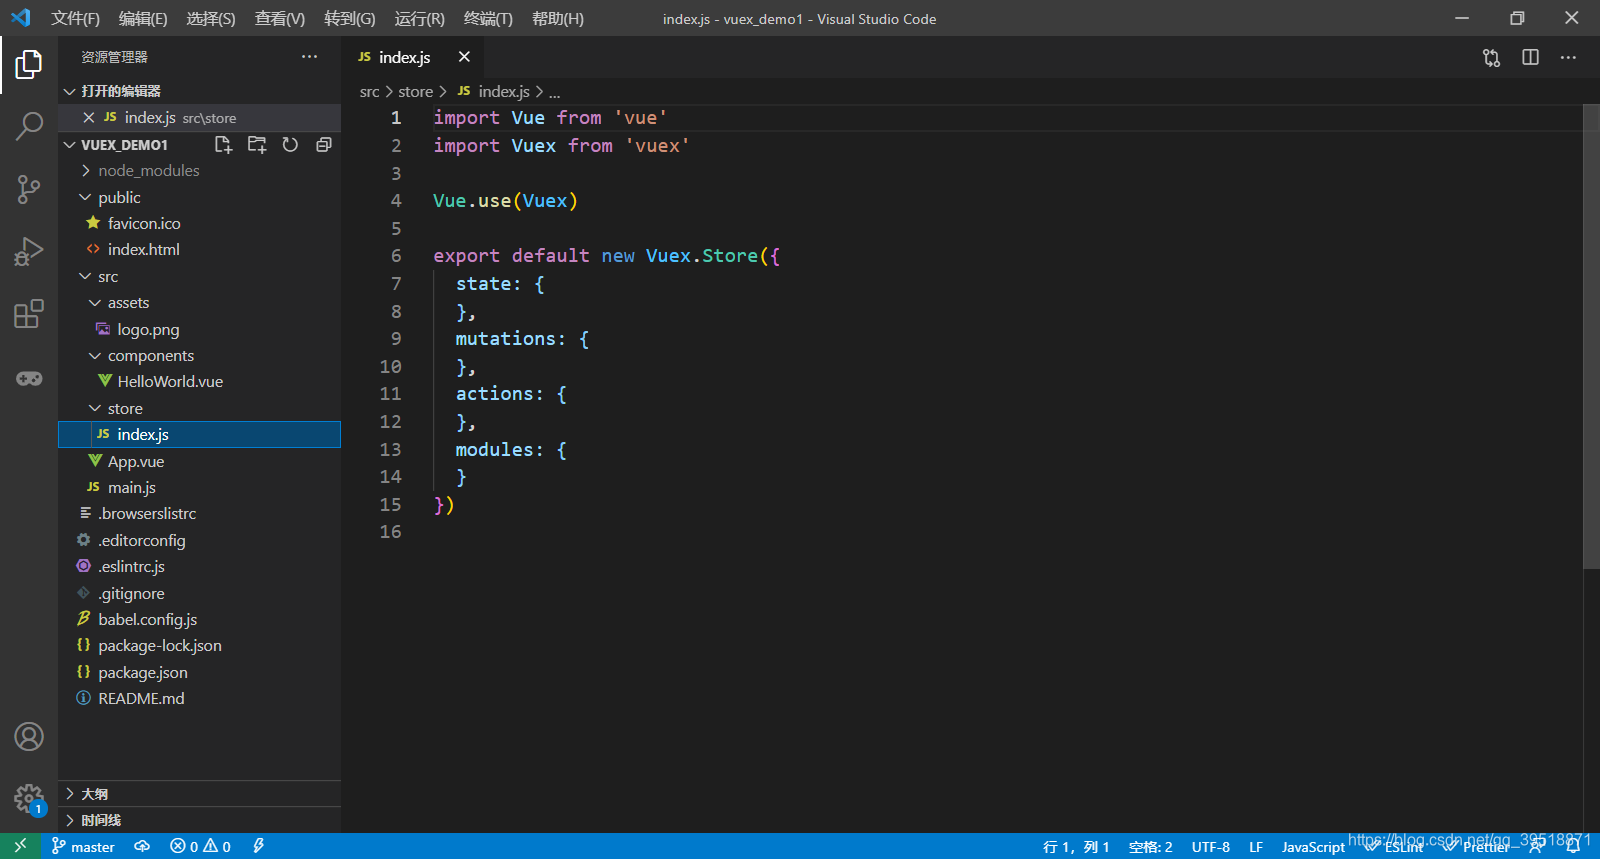Refresh the explorer tree
The height and width of the screenshot is (859, 1600).
pos(290,145)
